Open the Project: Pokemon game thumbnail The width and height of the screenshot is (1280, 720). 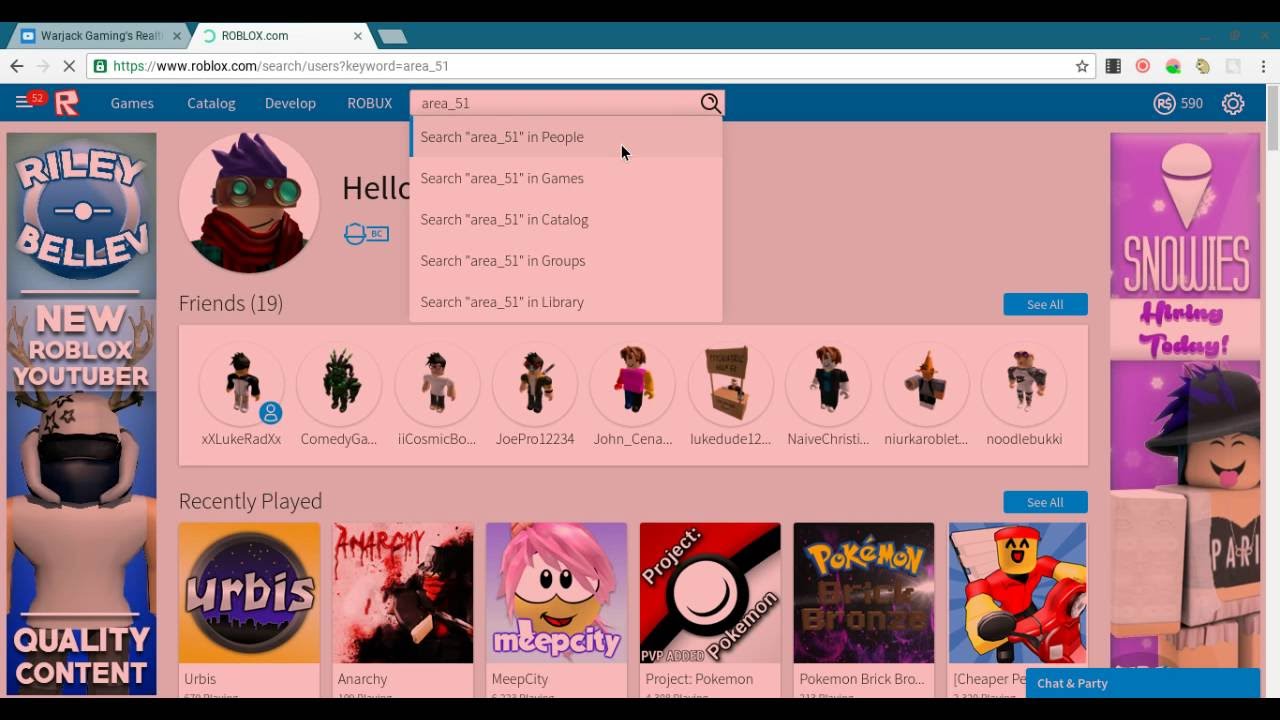(710, 593)
